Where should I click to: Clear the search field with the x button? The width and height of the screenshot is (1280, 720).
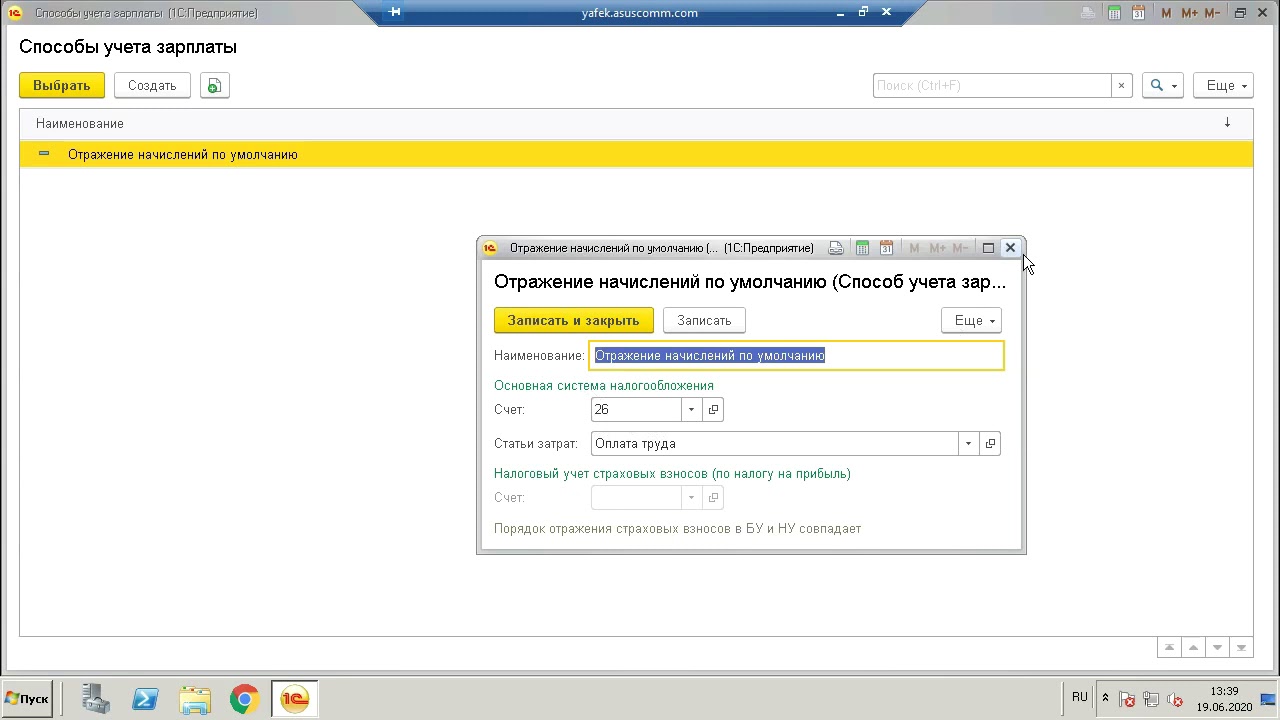point(1121,86)
